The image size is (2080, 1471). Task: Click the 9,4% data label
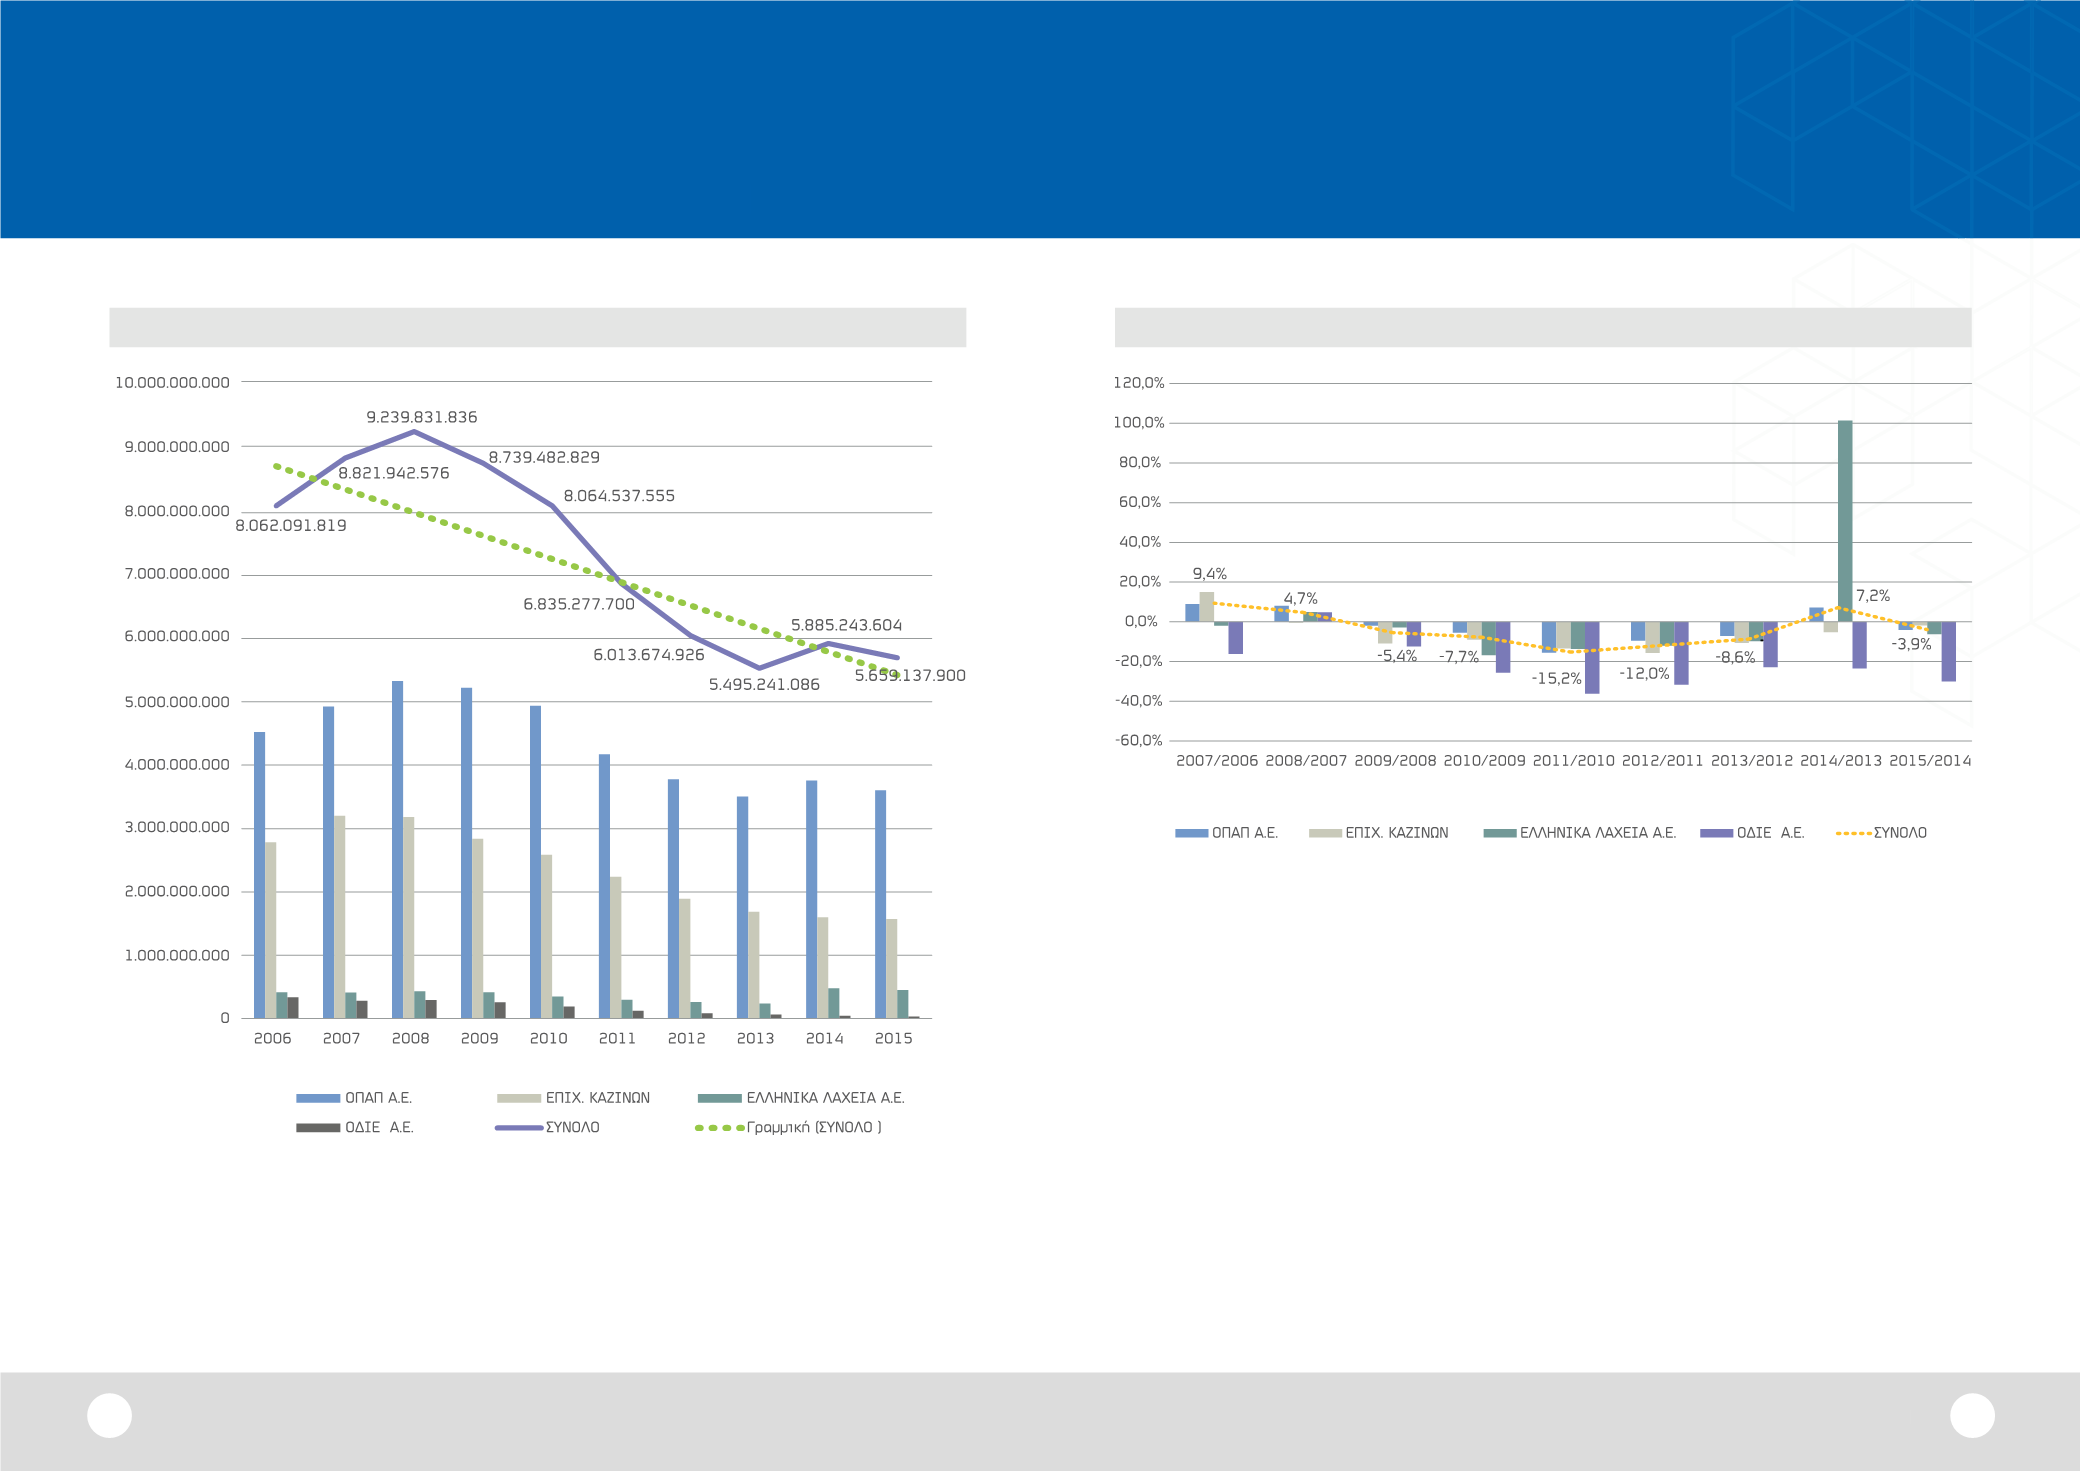click(1210, 574)
